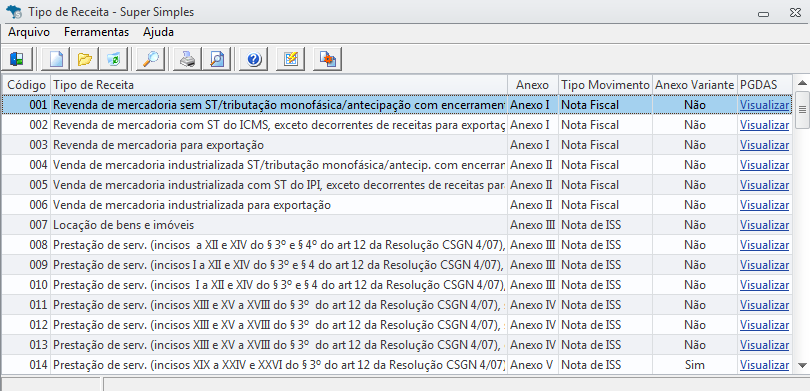Click the 'Sim' cell in row 014
Image resolution: width=810 pixels, height=391 pixels.
694,365
